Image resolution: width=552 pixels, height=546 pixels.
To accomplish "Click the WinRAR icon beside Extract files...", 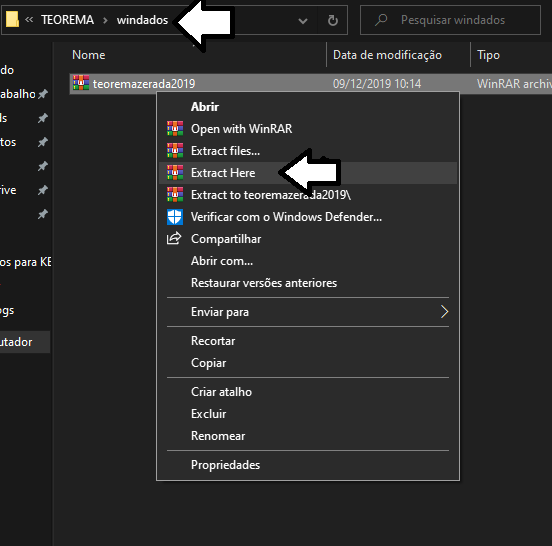I will pyautogui.click(x=175, y=151).
